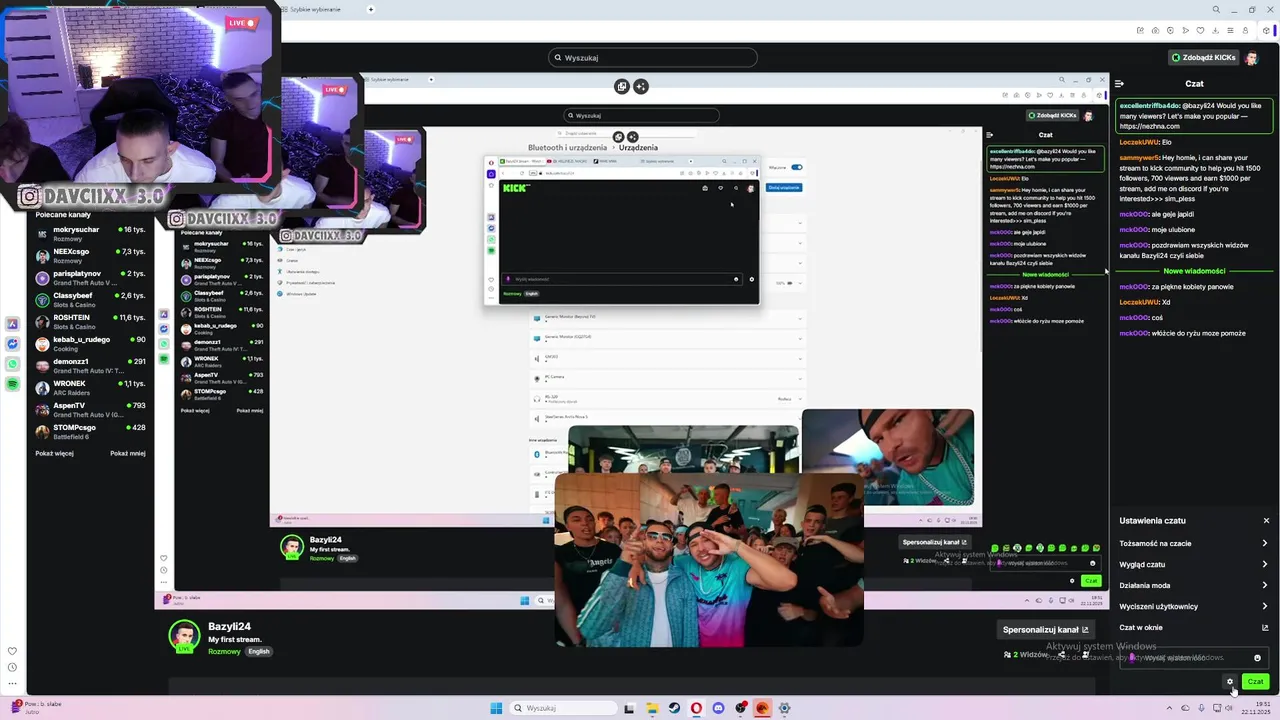
Task: Click username sammywer5 in the chat
Action: click(1140, 158)
